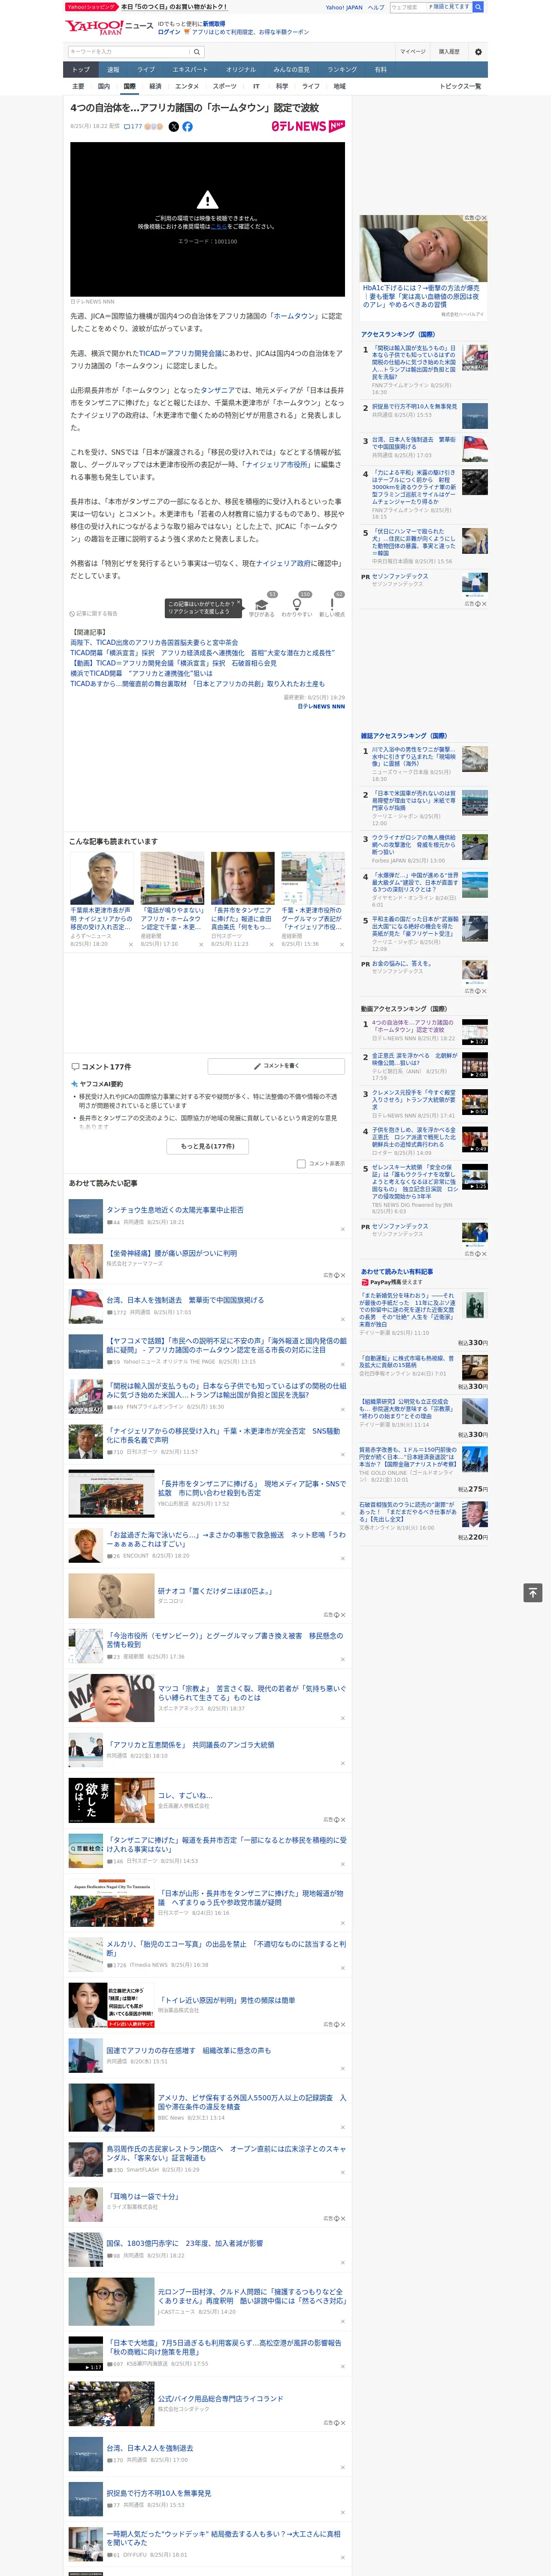Open ranking item 脱獄息で行方不明10人を無事発見

click(x=414, y=407)
